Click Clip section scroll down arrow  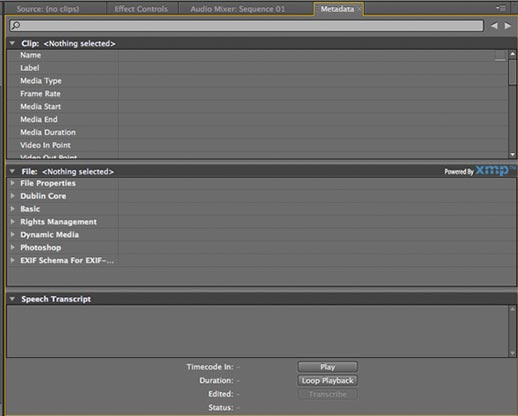[x=512, y=155]
